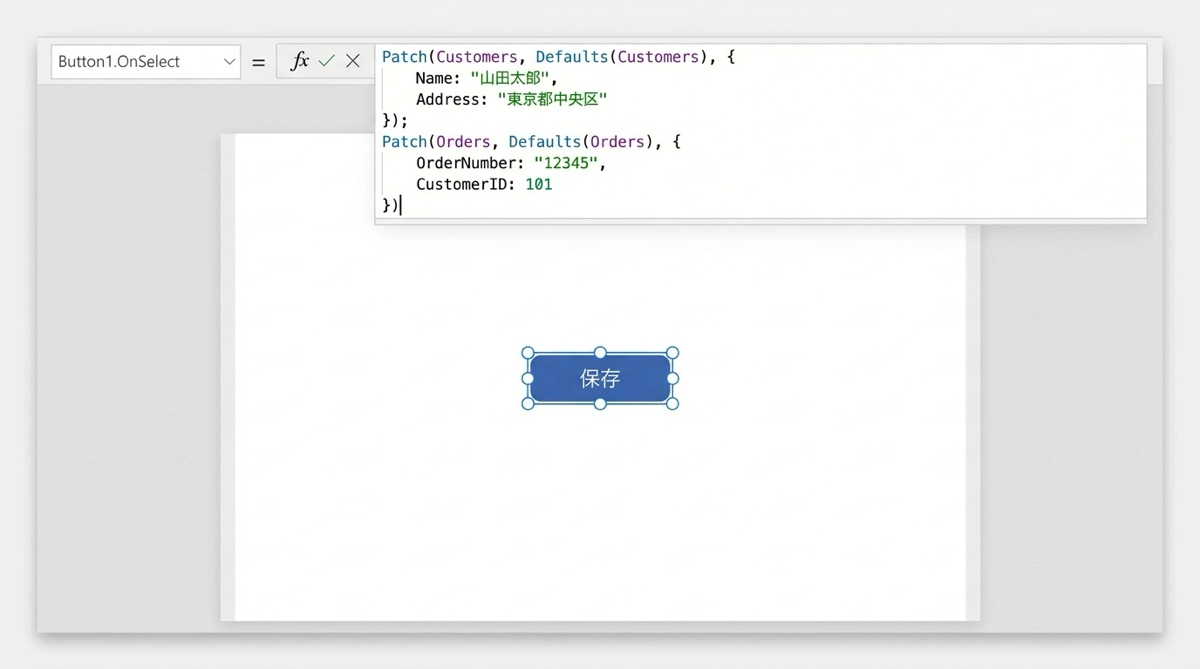Click the CustomerID value 101 in formula

tap(538, 184)
